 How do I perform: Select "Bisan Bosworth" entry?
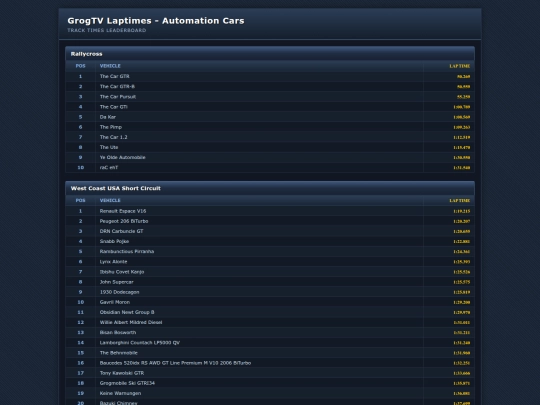point(118,332)
